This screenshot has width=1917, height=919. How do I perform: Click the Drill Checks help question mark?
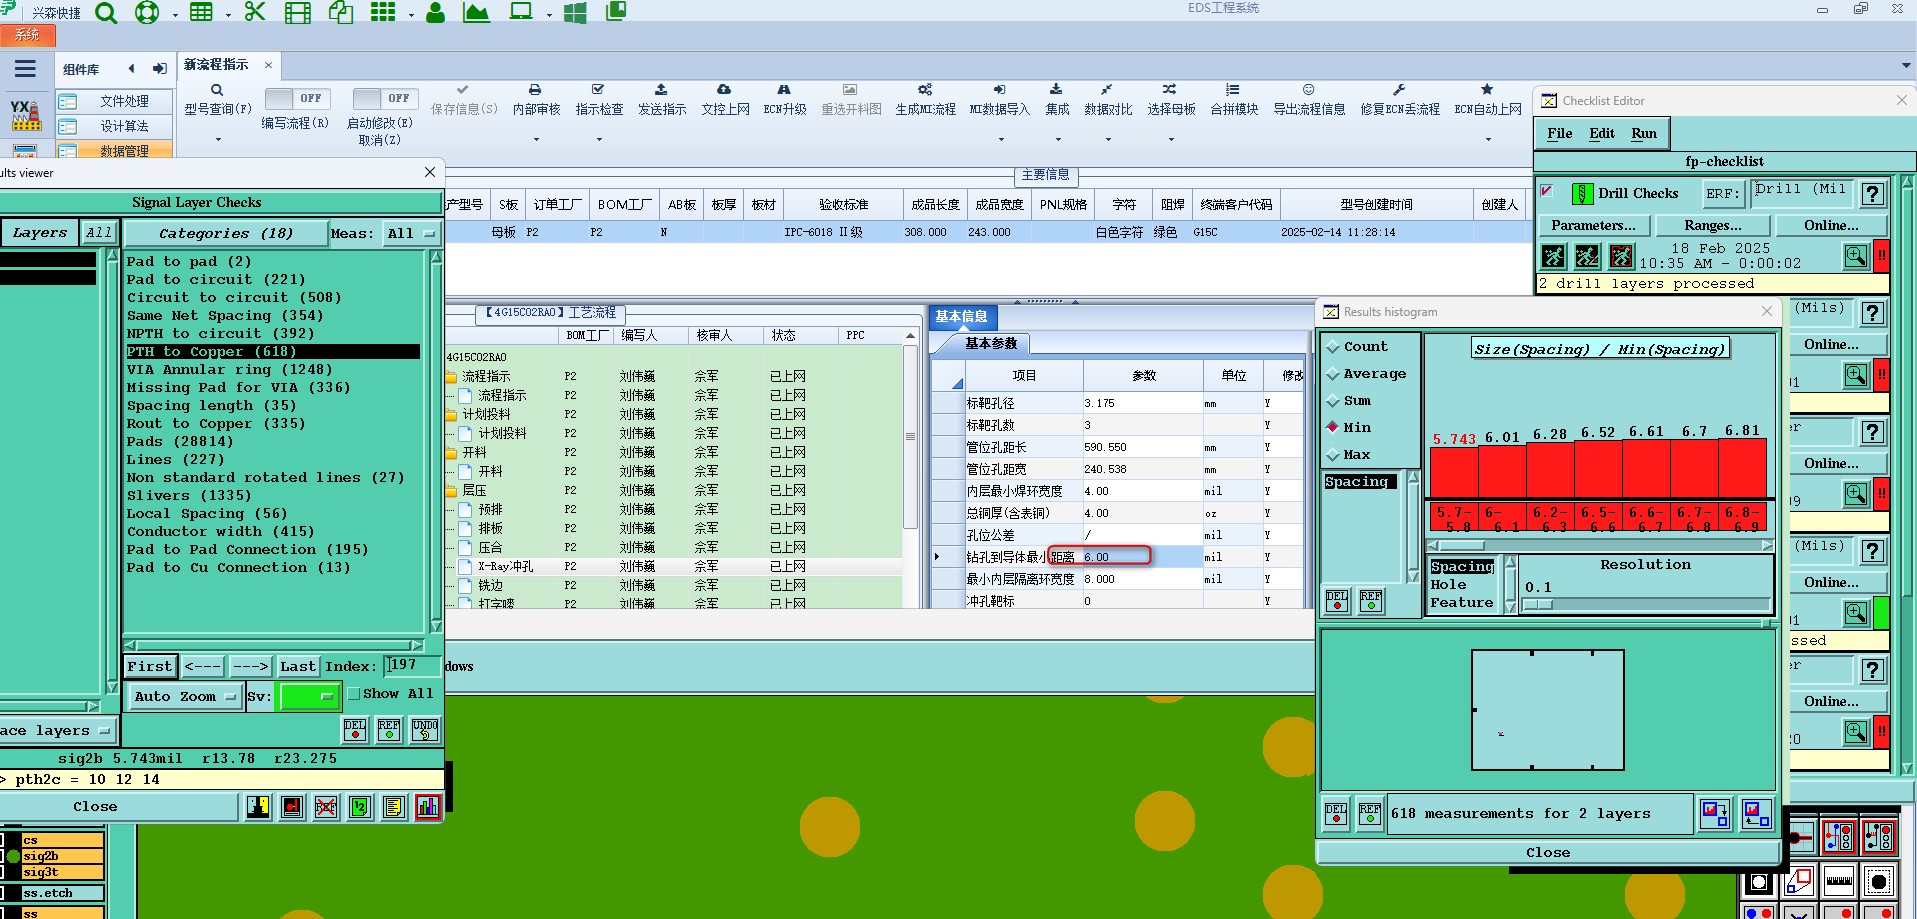(1873, 193)
